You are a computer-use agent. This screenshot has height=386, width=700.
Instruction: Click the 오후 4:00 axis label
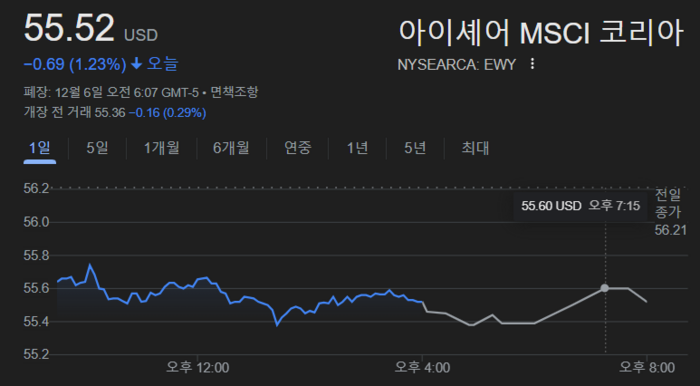tap(422, 368)
